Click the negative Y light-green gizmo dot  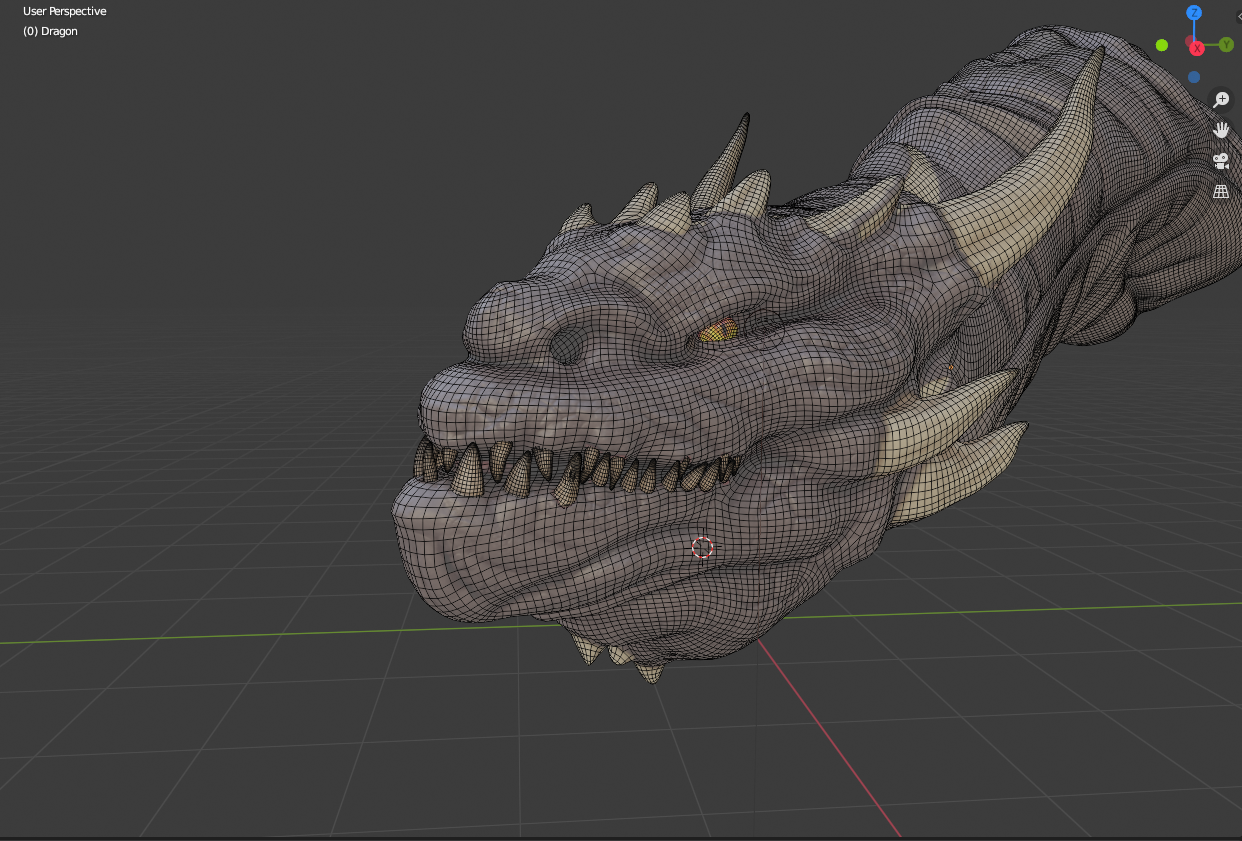pos(1162,45)
